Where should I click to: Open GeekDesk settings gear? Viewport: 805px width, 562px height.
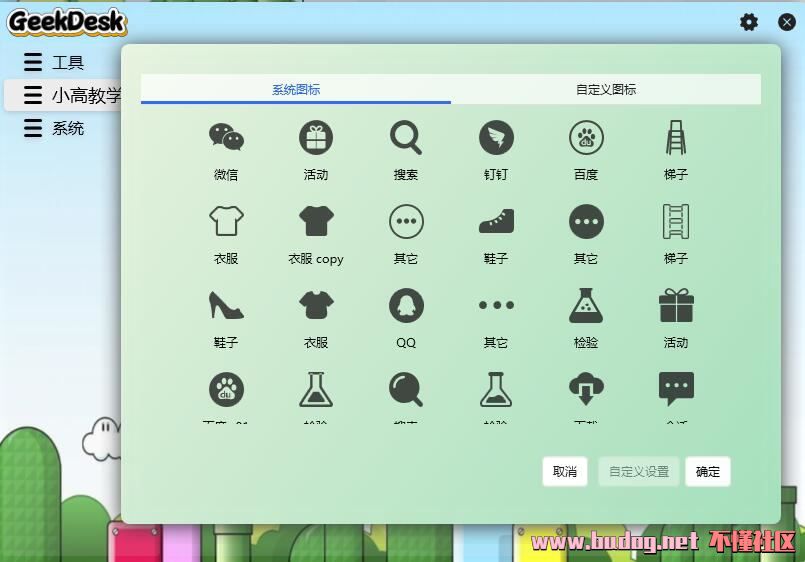click(749, 22)
